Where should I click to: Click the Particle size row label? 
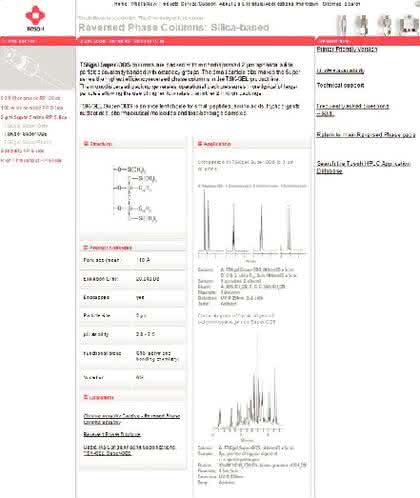pos(97,315)
